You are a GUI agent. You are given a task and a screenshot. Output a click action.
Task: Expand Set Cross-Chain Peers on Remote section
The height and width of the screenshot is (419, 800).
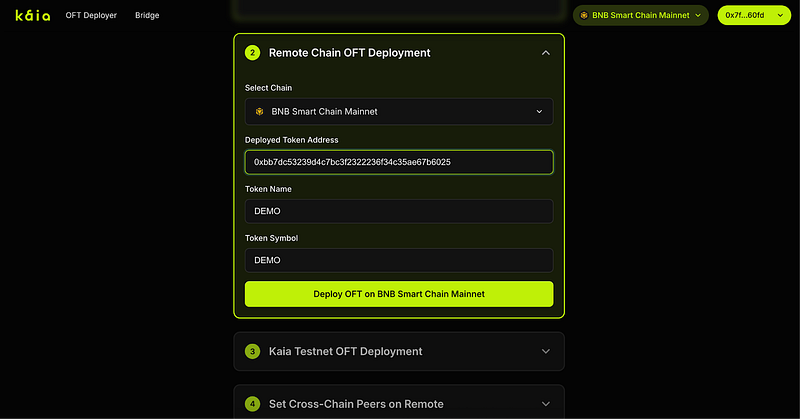click(x=545, y=404)
